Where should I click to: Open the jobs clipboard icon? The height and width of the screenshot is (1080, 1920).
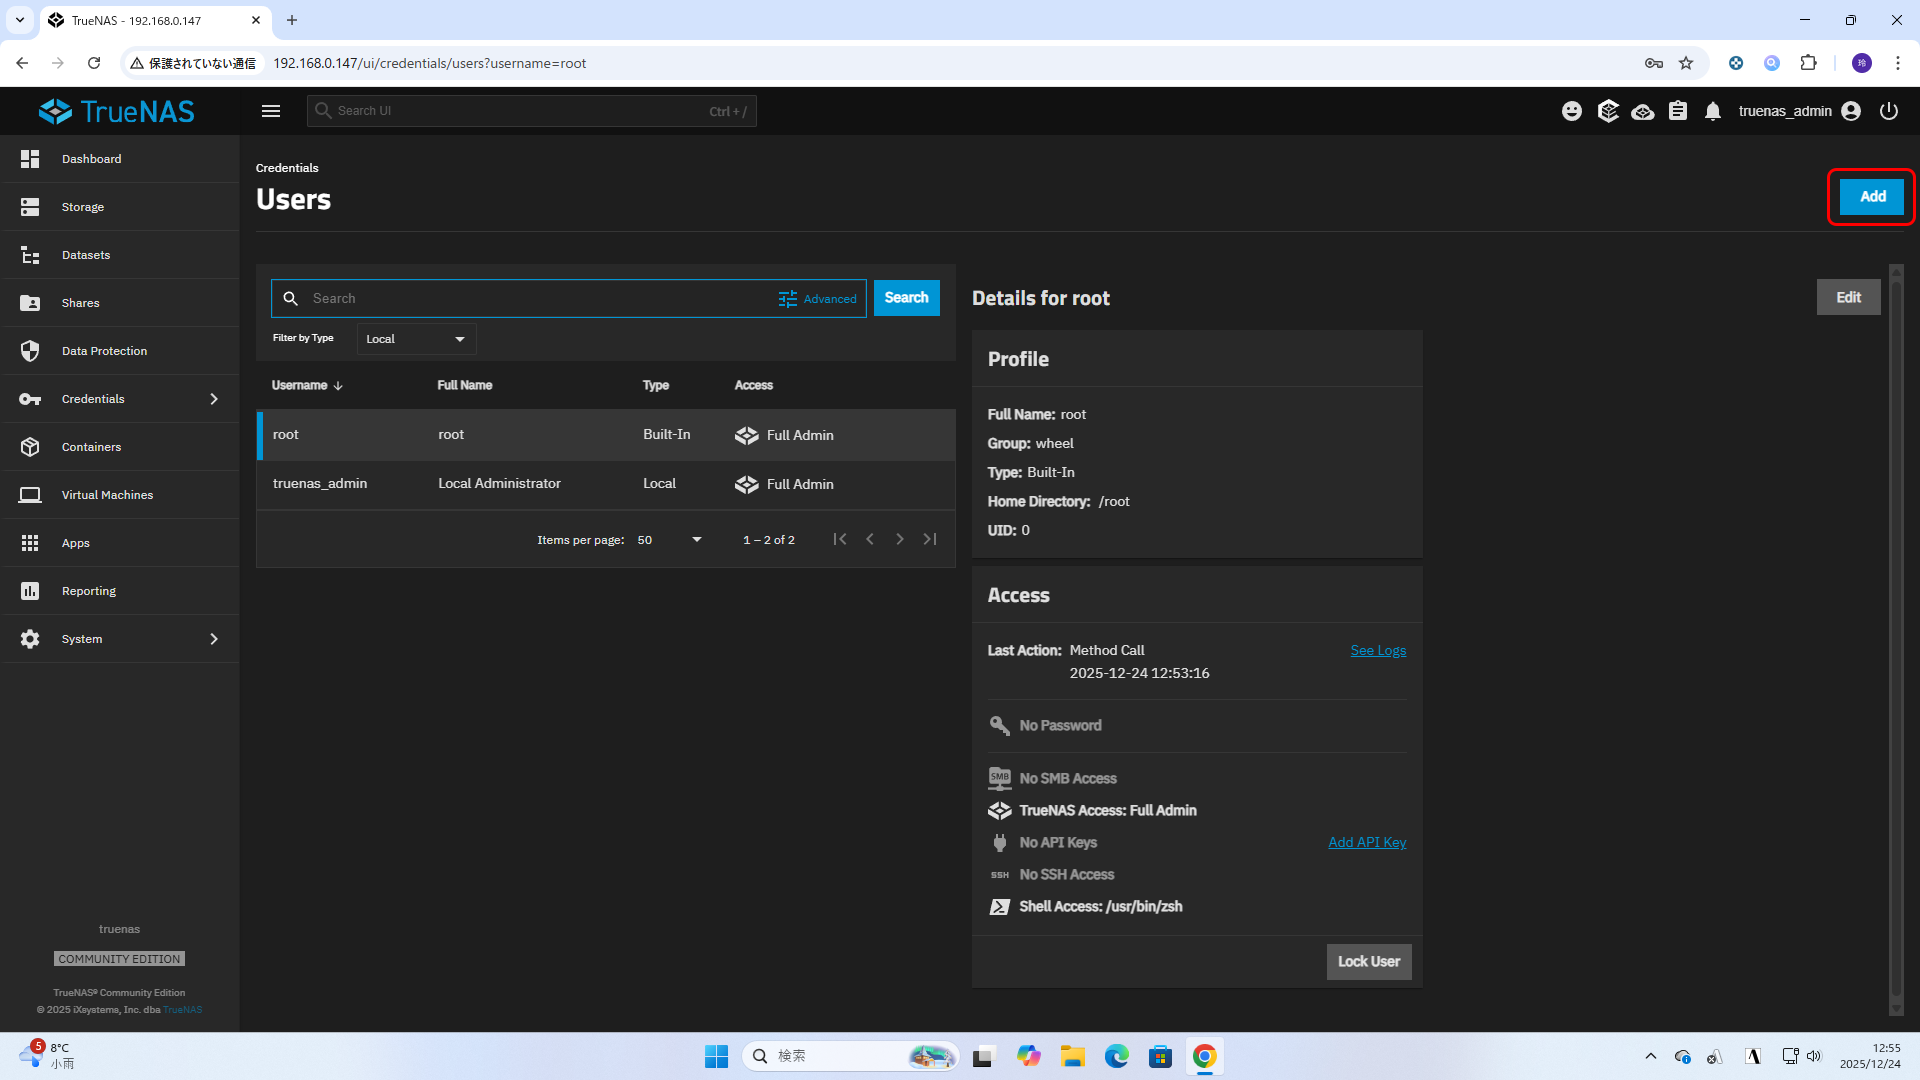[x=1678, y=111]
